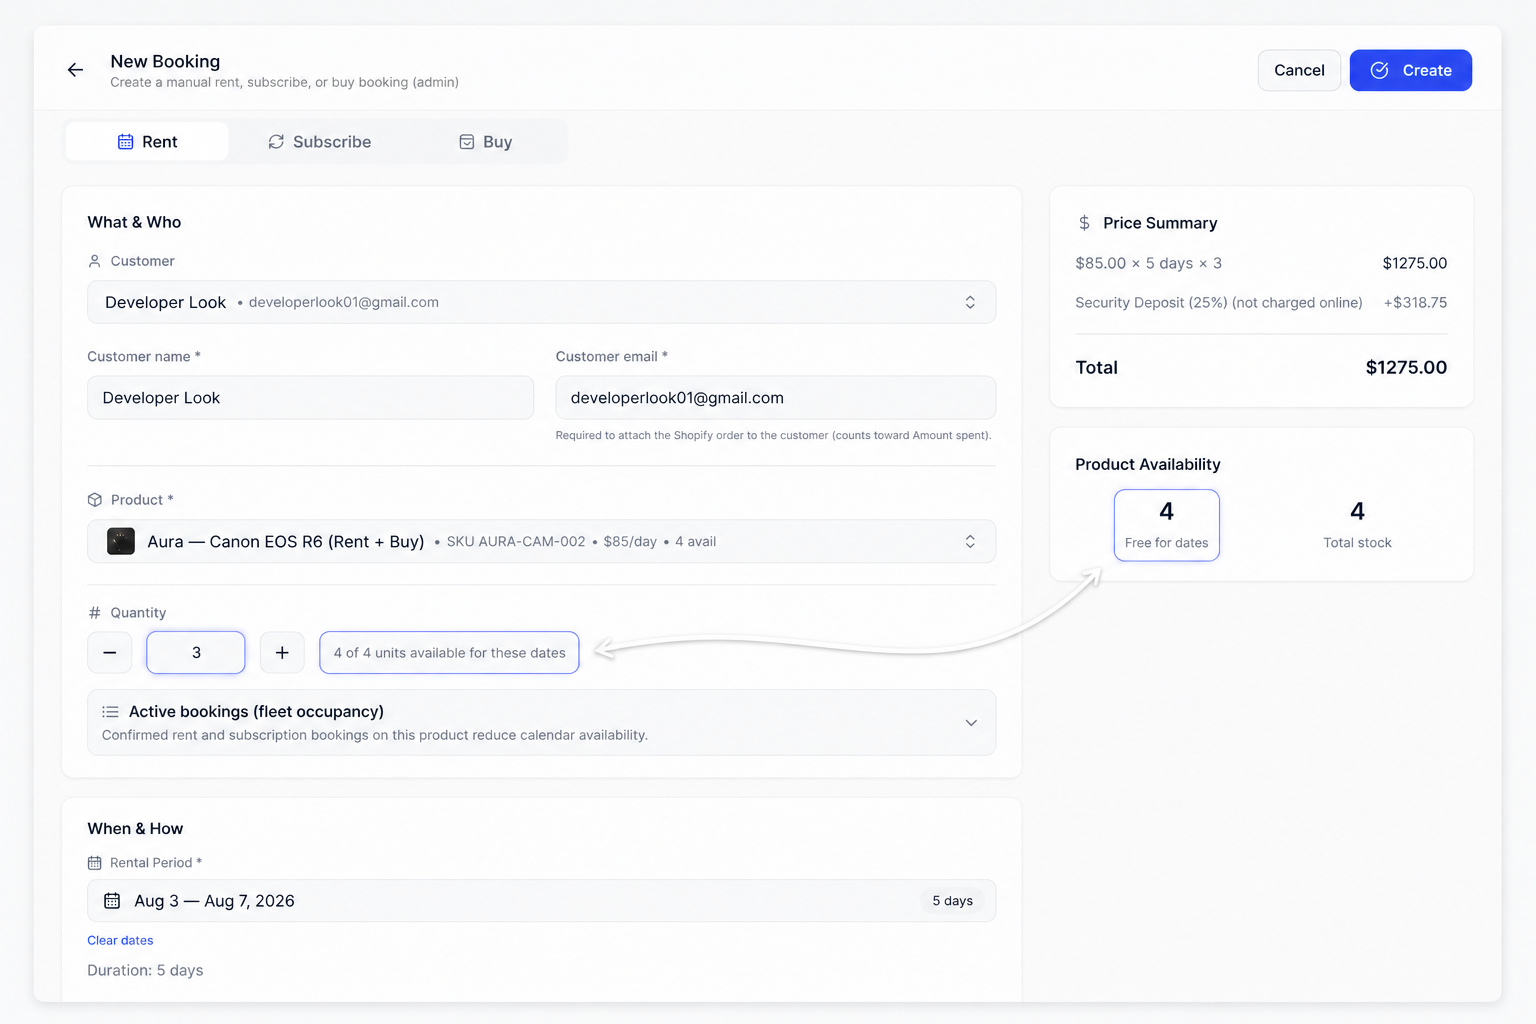Open the Rental Period date picker

541,901
